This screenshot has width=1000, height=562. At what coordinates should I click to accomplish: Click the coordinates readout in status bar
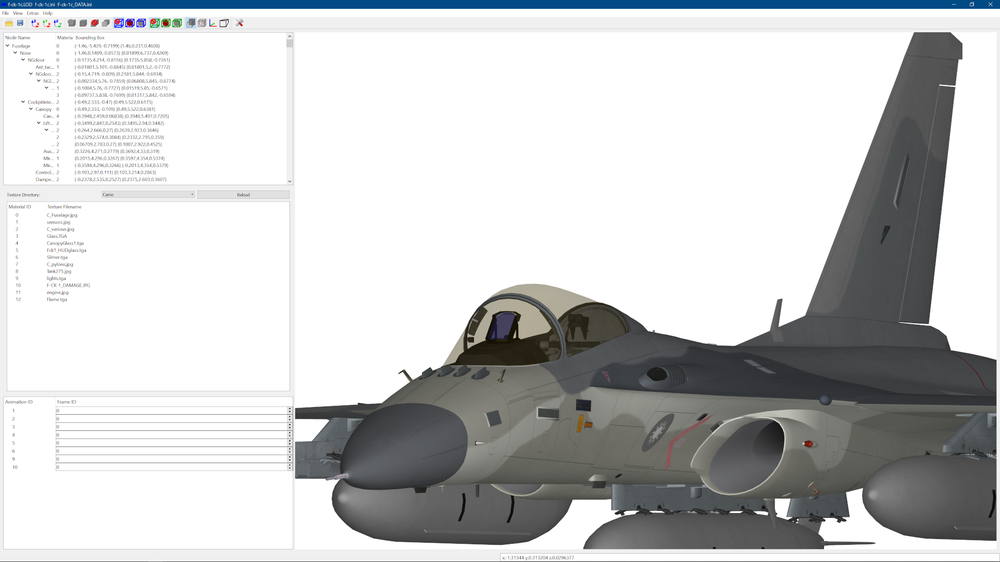538,558
